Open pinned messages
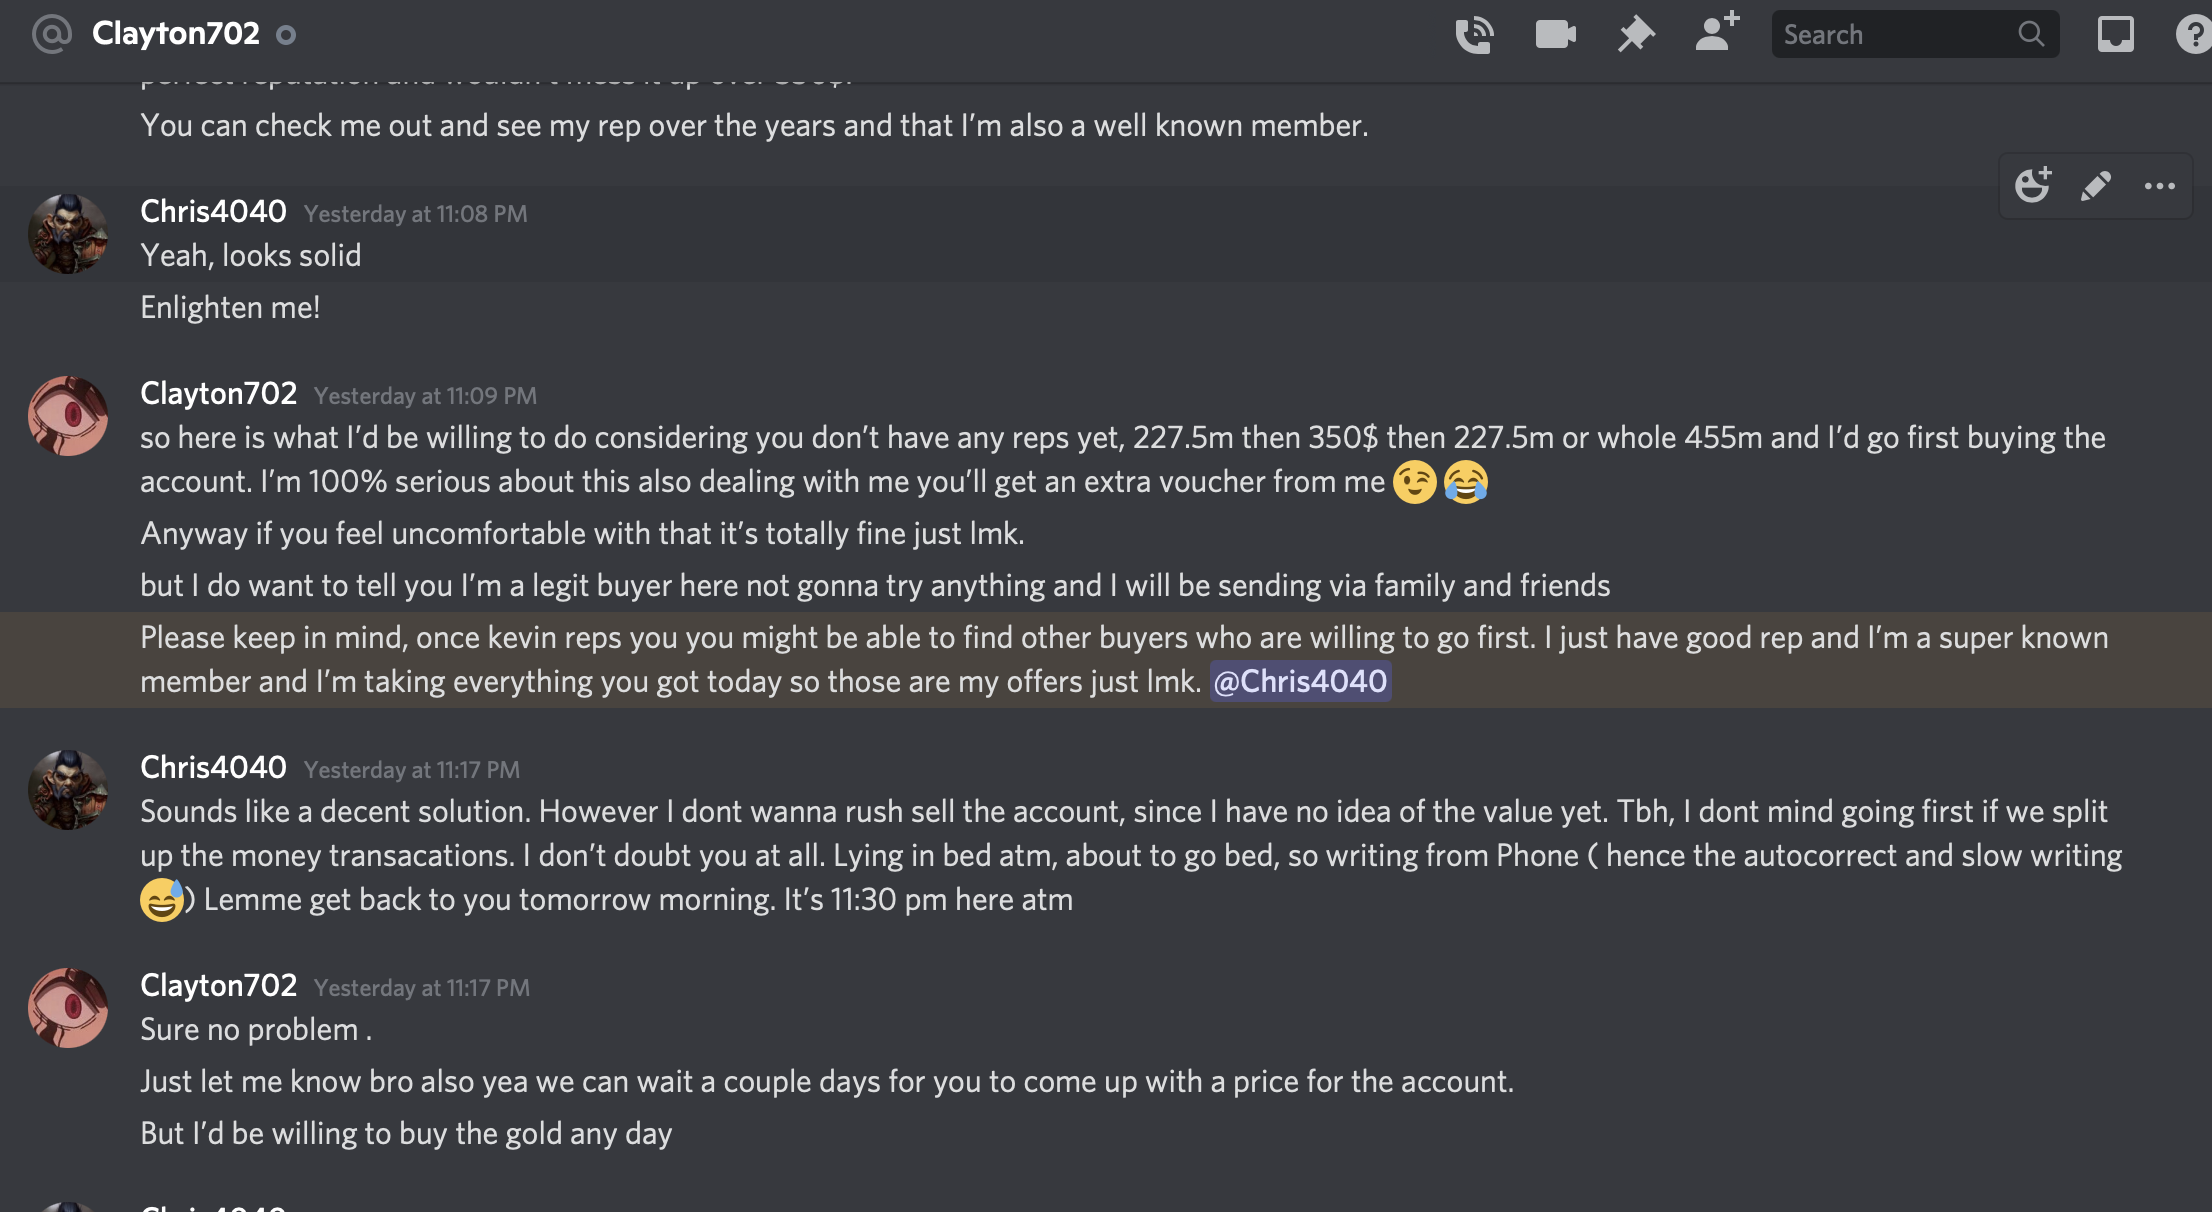Image resolution: width=2212 pixels, height=1212 pixels. (1636, 35)
